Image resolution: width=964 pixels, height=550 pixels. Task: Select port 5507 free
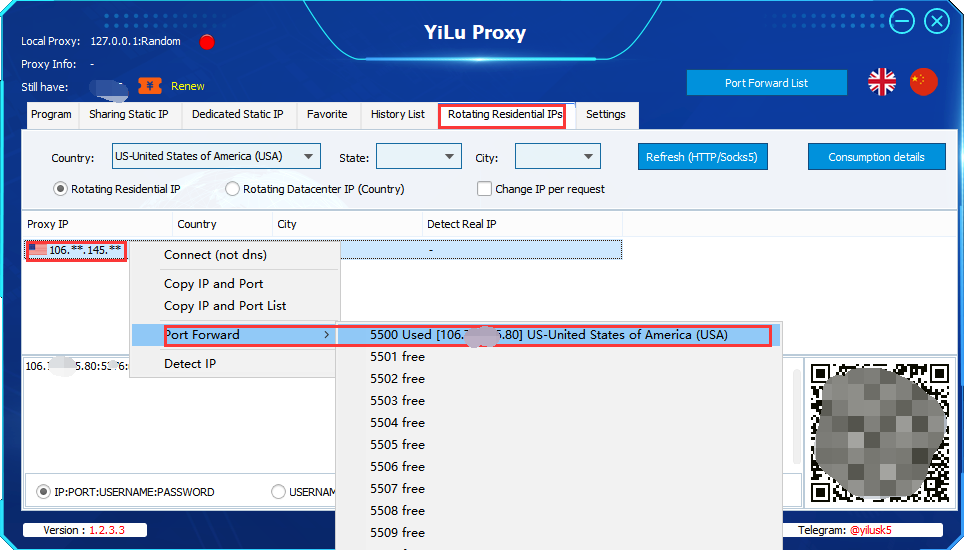point(558,489)
